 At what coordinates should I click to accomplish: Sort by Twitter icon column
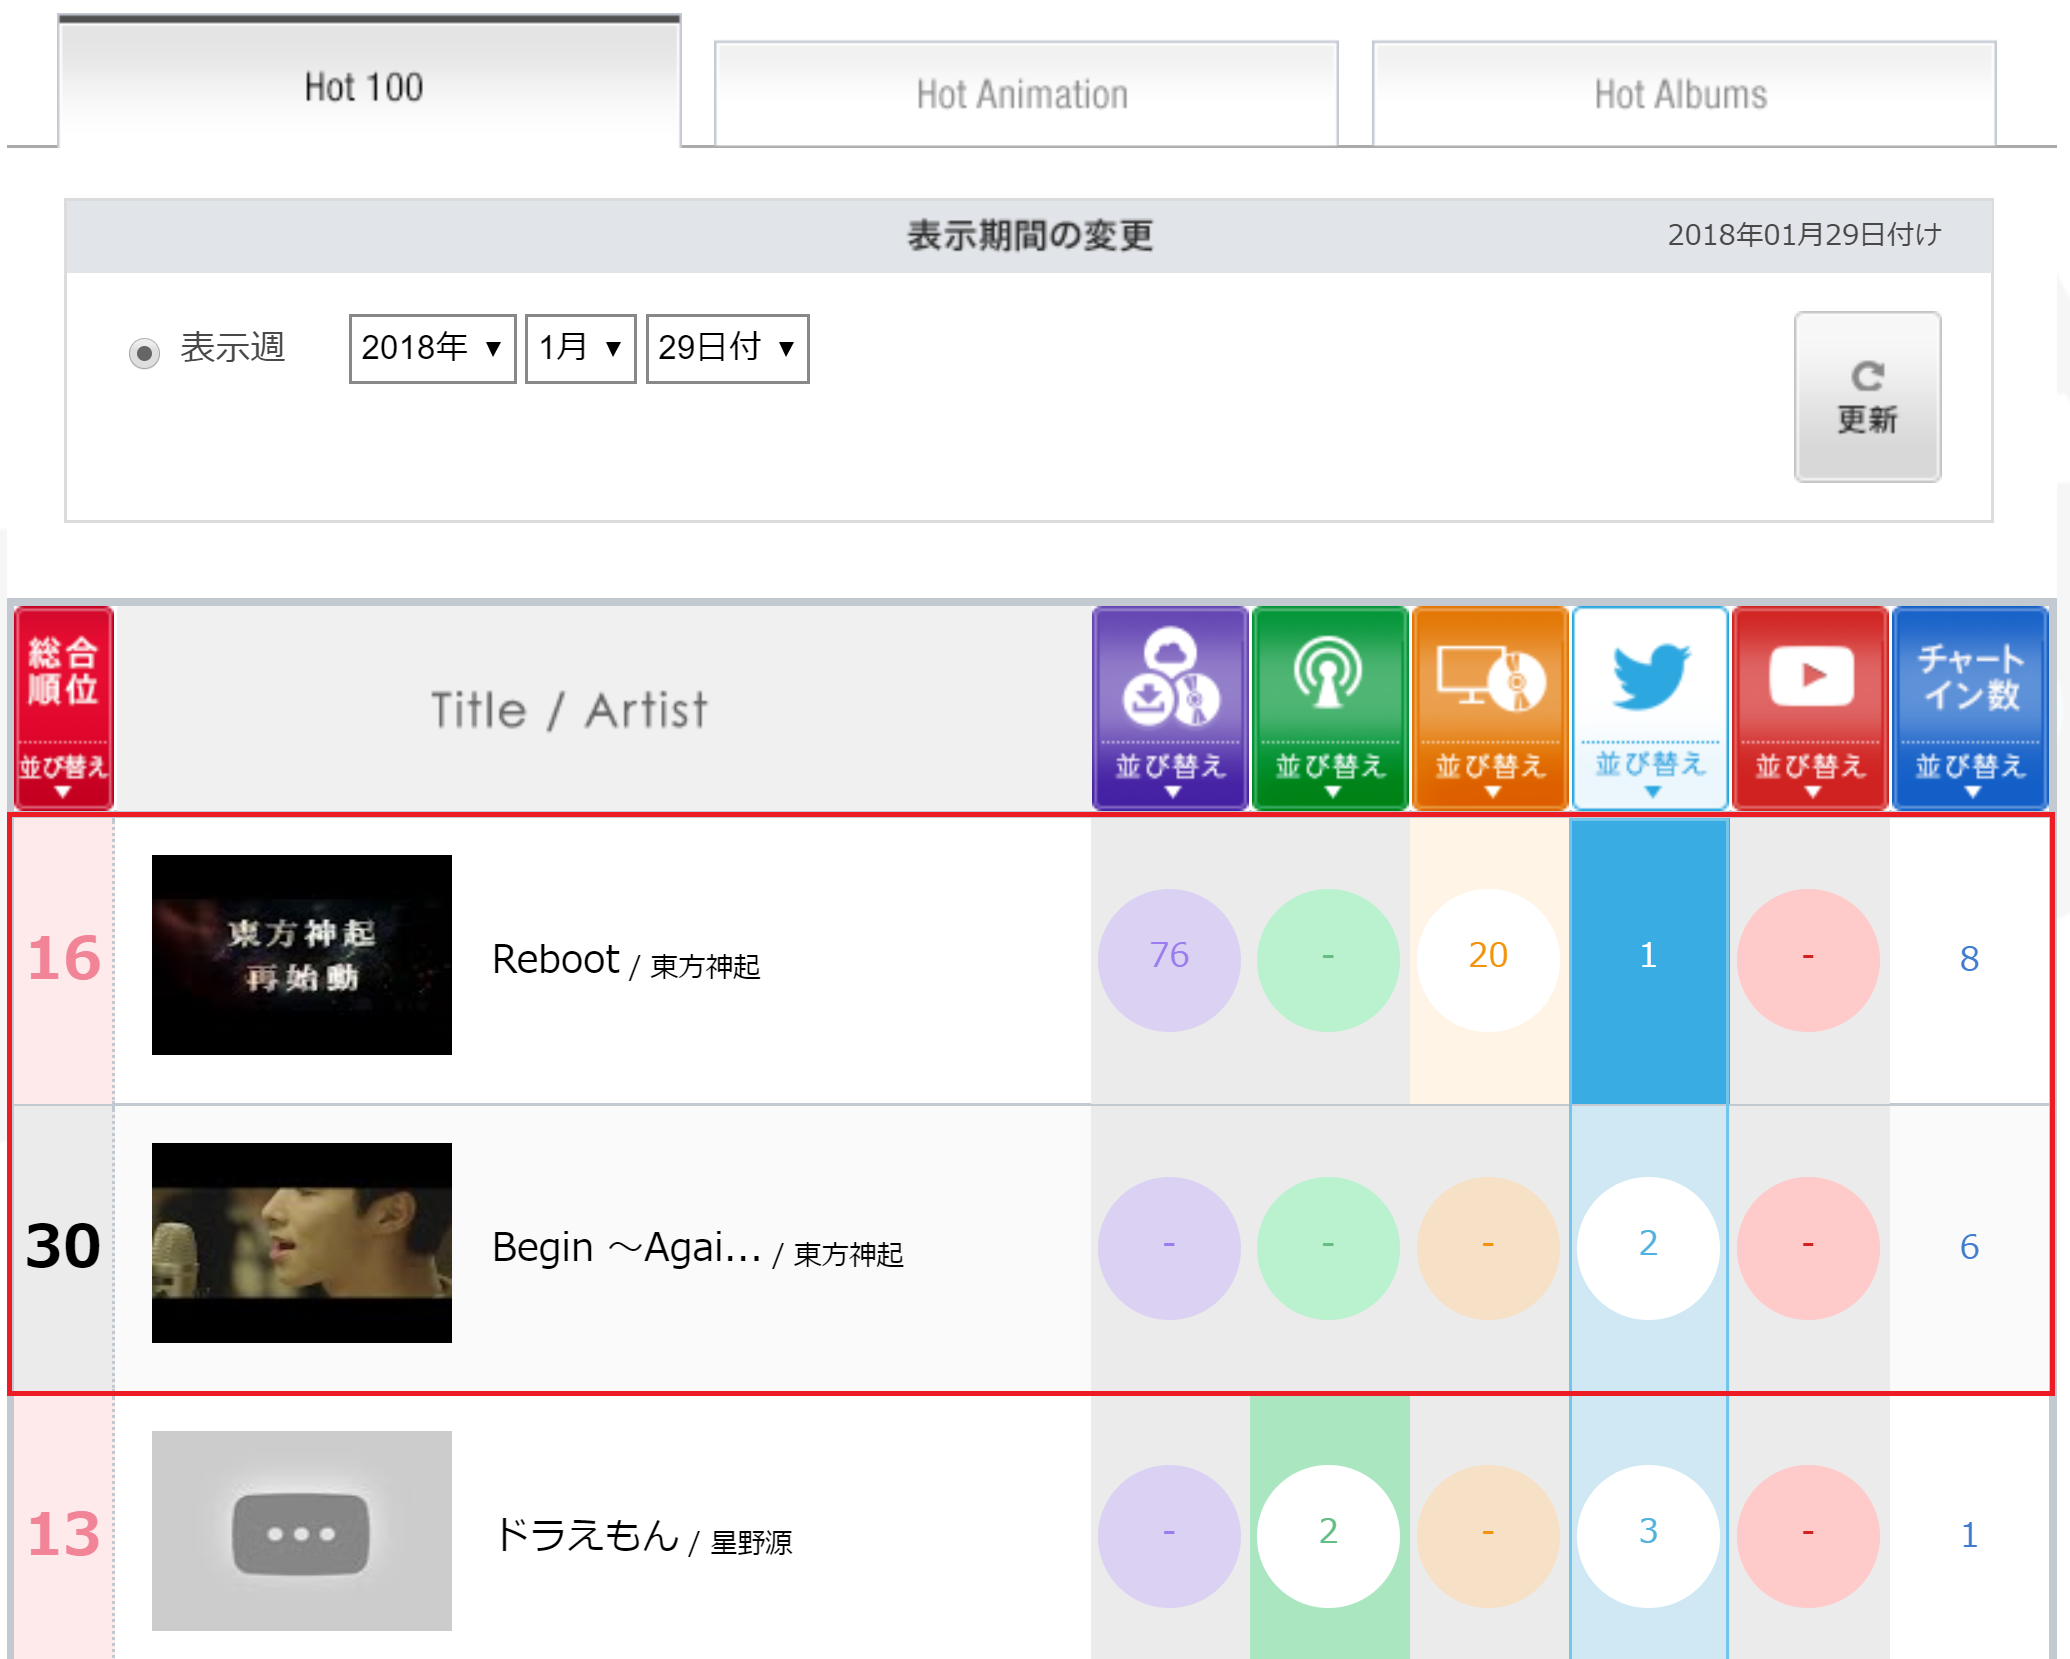point(1650,708)
